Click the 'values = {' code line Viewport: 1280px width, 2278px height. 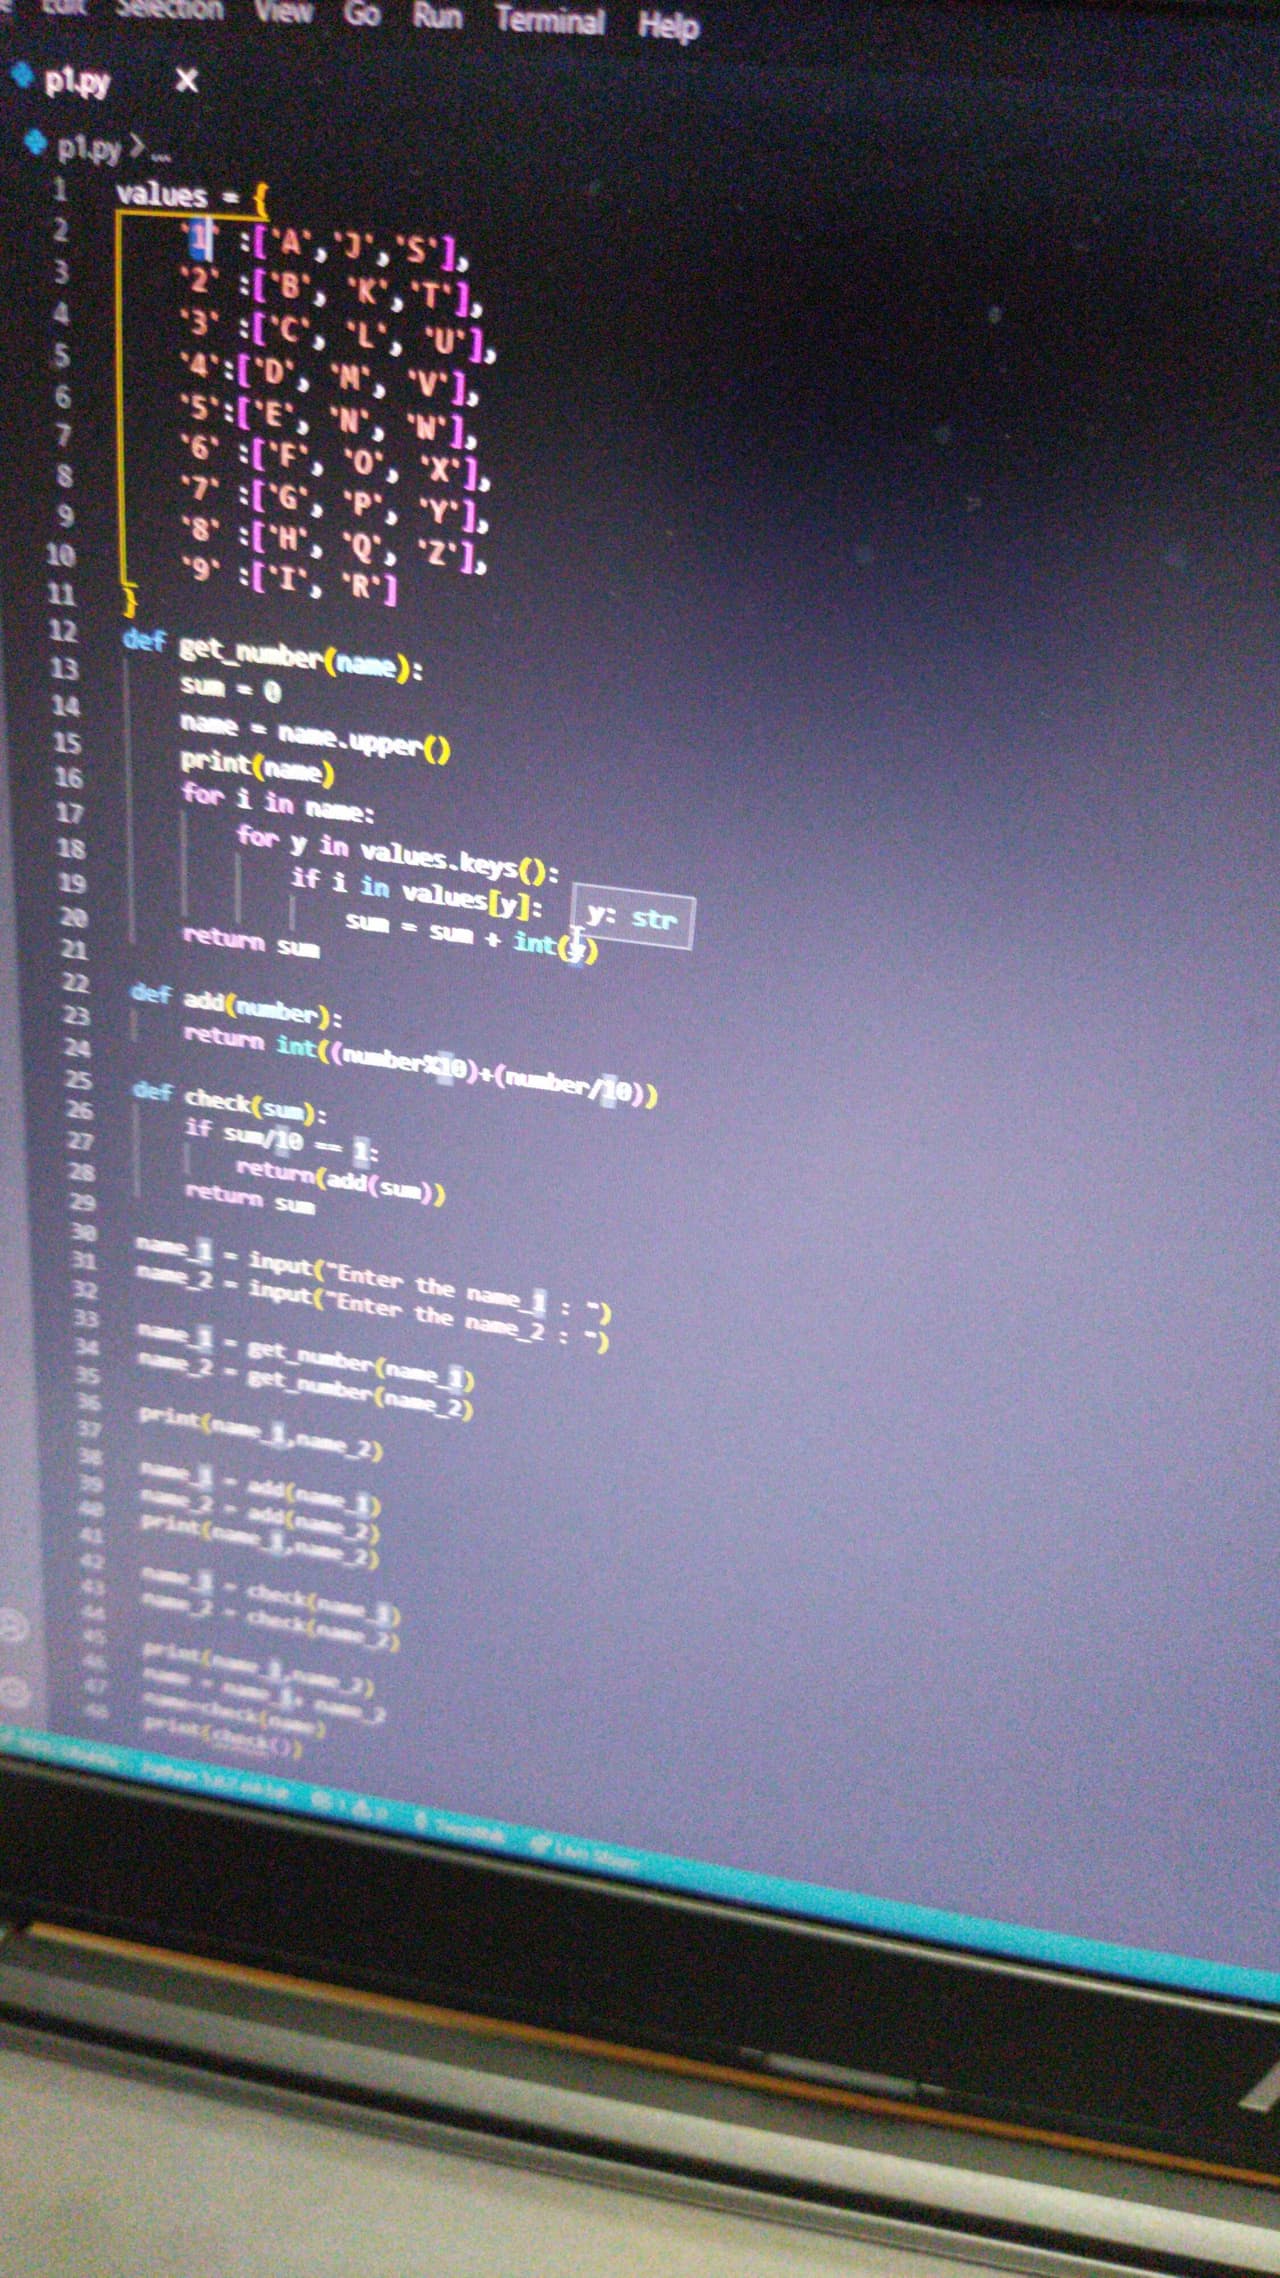coord(192,196)
